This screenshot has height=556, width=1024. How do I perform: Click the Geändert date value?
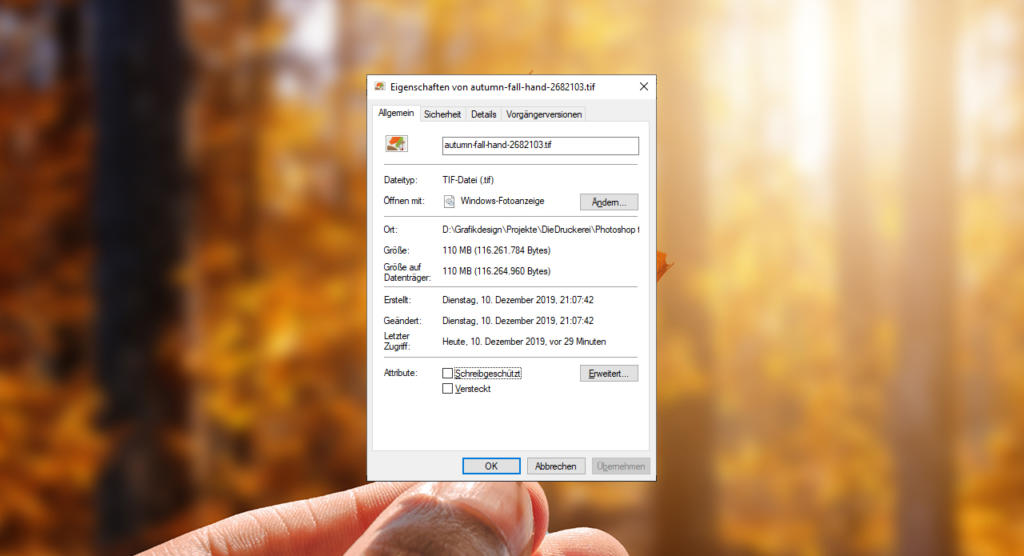click(x=518, y=321)
